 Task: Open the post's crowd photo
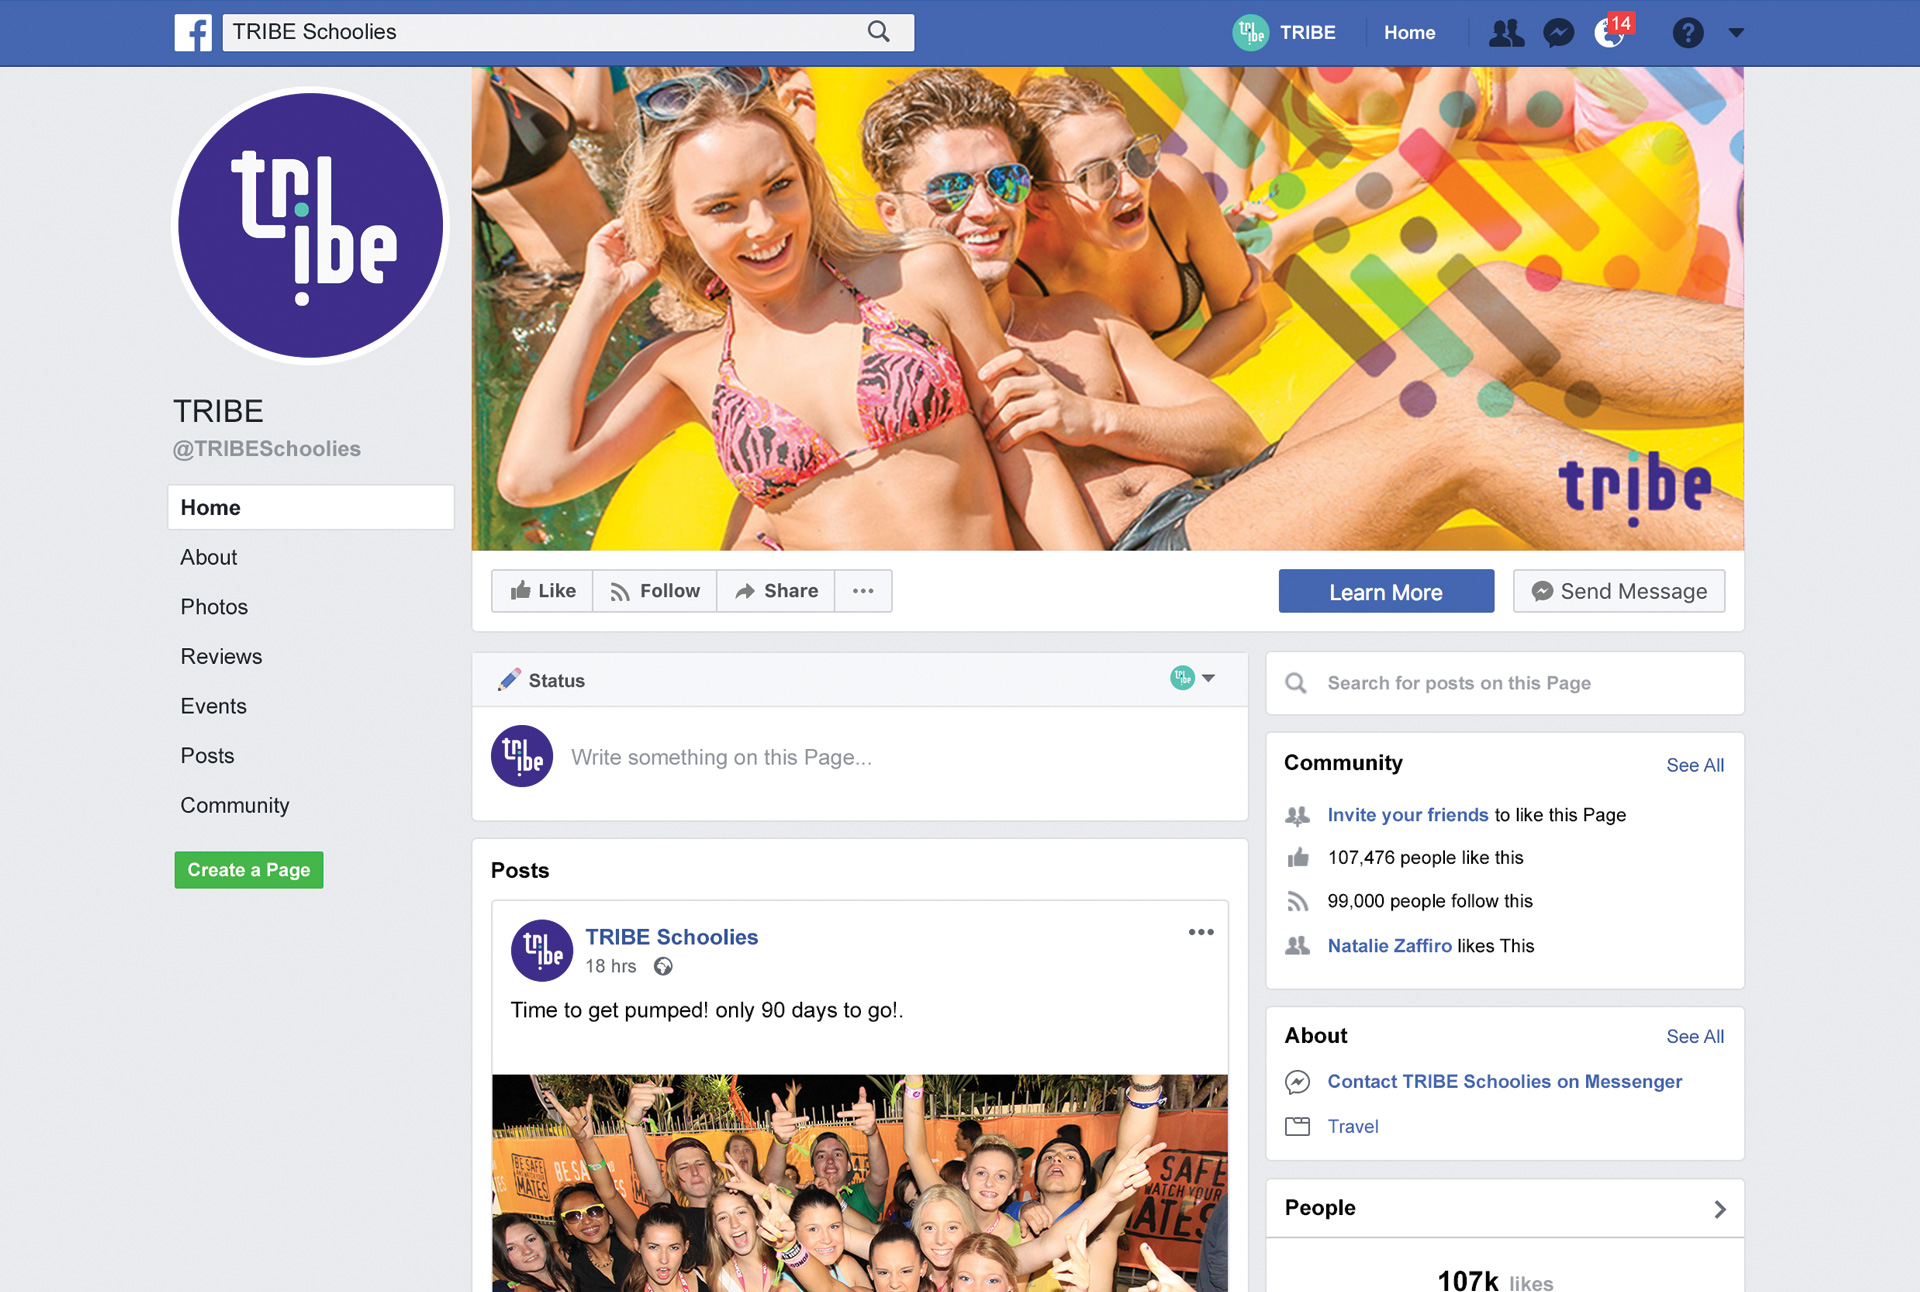point(860,1183)
